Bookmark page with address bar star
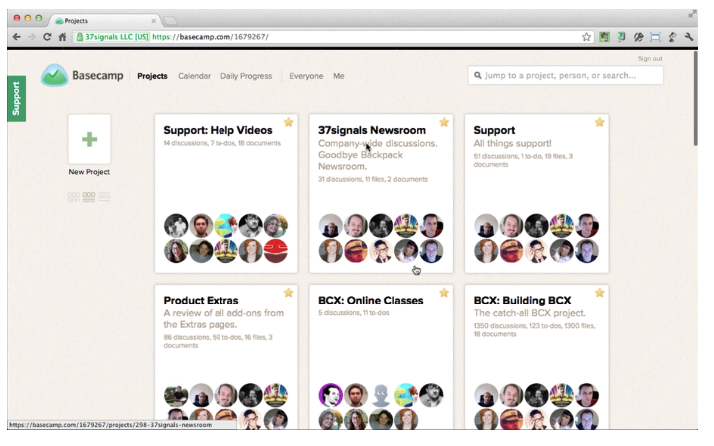 click(587, 37)
